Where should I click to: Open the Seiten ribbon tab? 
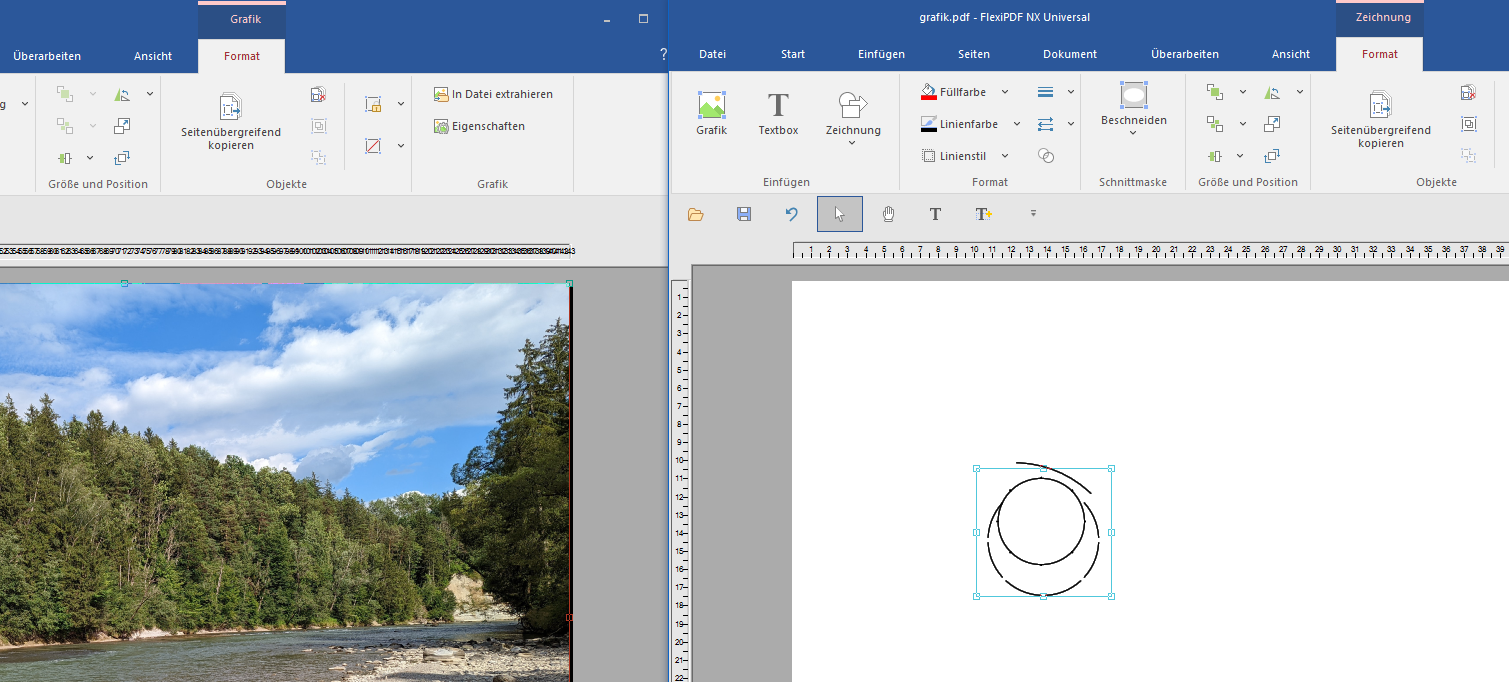(973, 54)
